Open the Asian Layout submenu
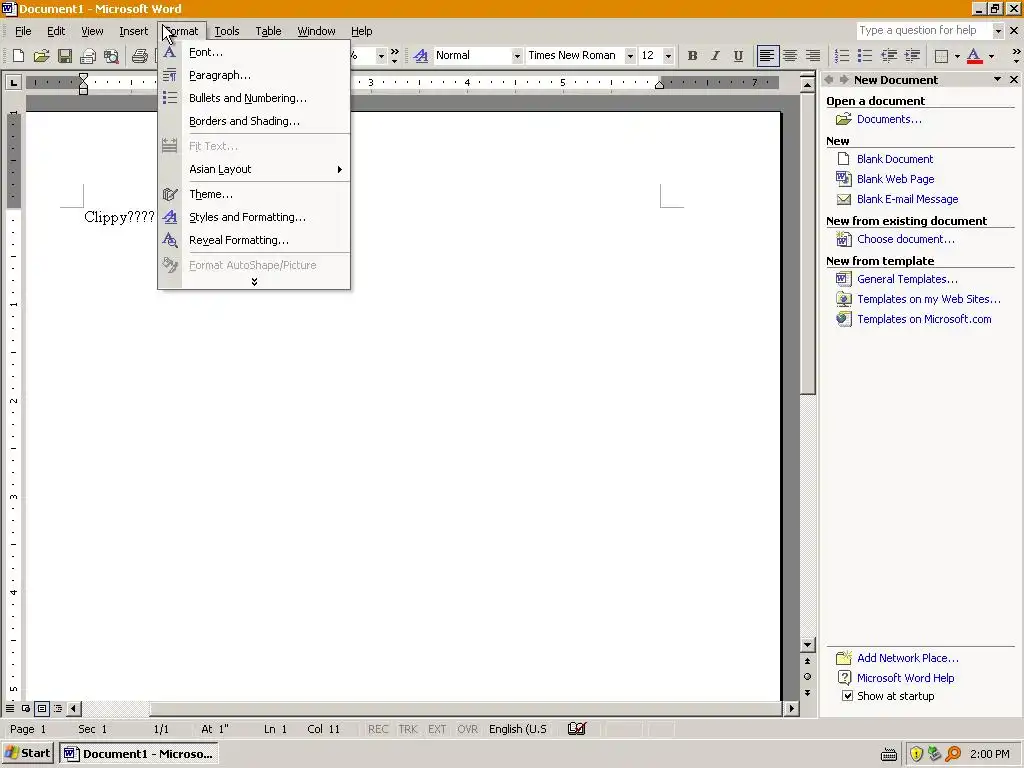 tap(254, 169)
